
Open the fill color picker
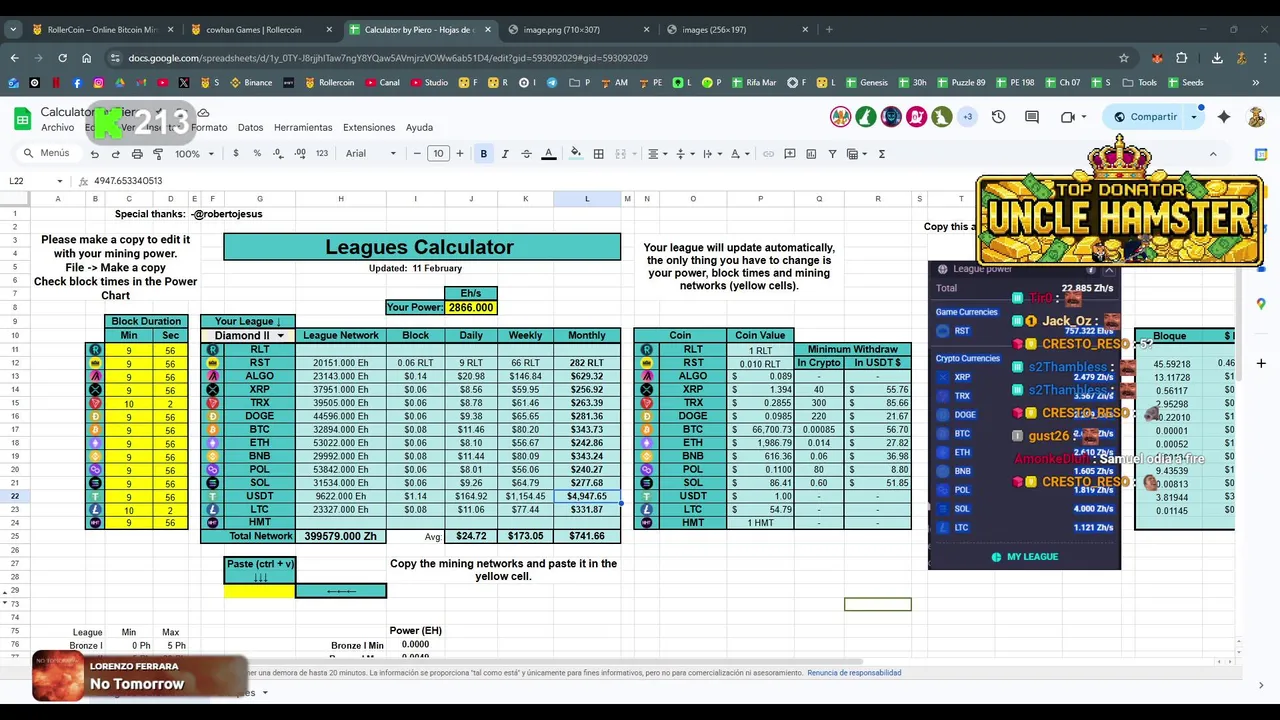[575, 154]
